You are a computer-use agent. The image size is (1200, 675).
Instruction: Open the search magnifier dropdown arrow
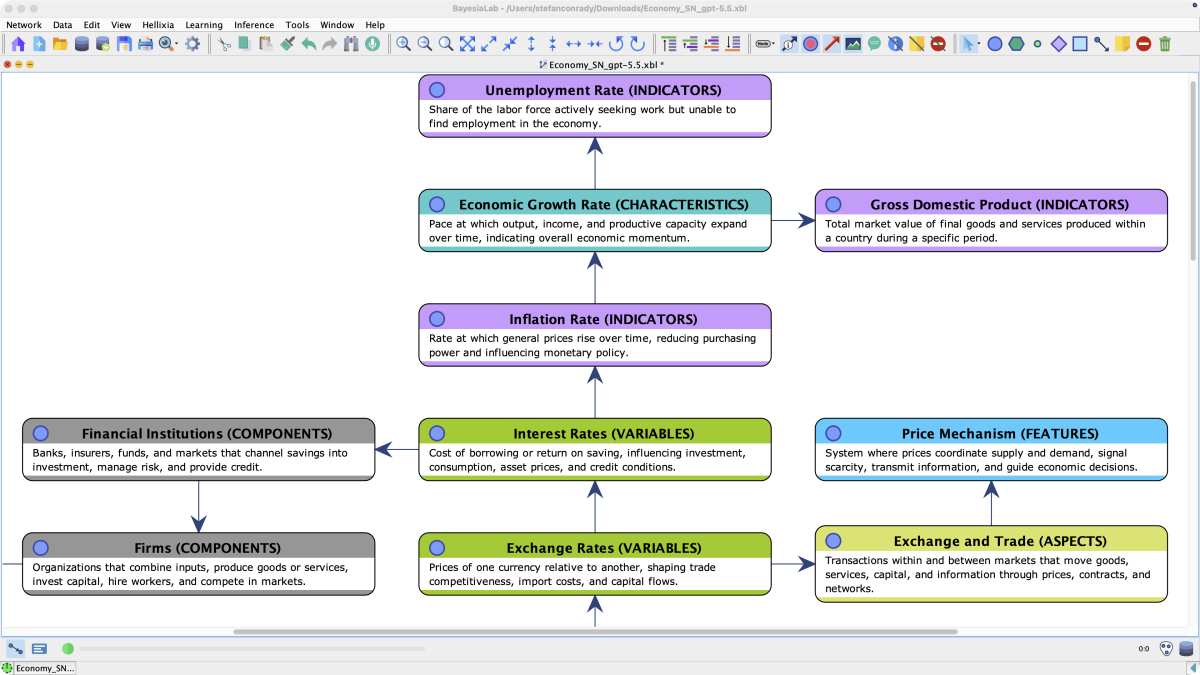click(176, 44)
